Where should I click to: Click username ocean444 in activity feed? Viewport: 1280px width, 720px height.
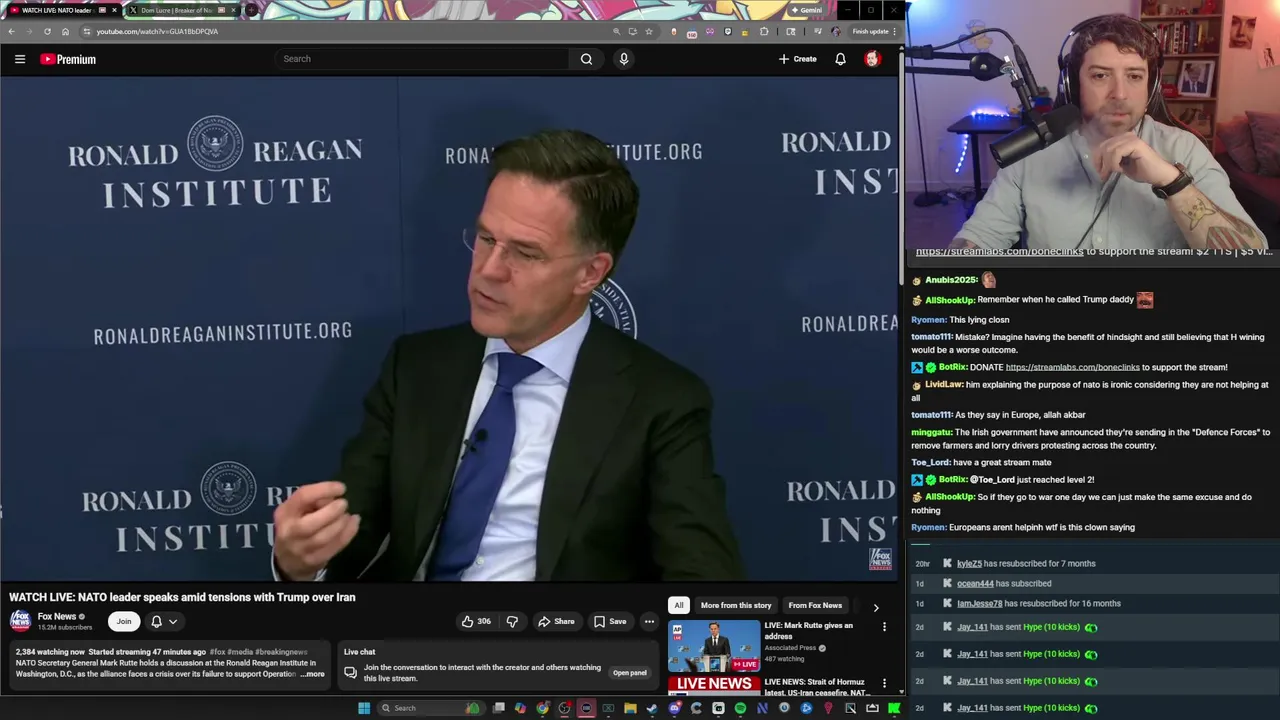pyautogui.click(x=975, y=584)
